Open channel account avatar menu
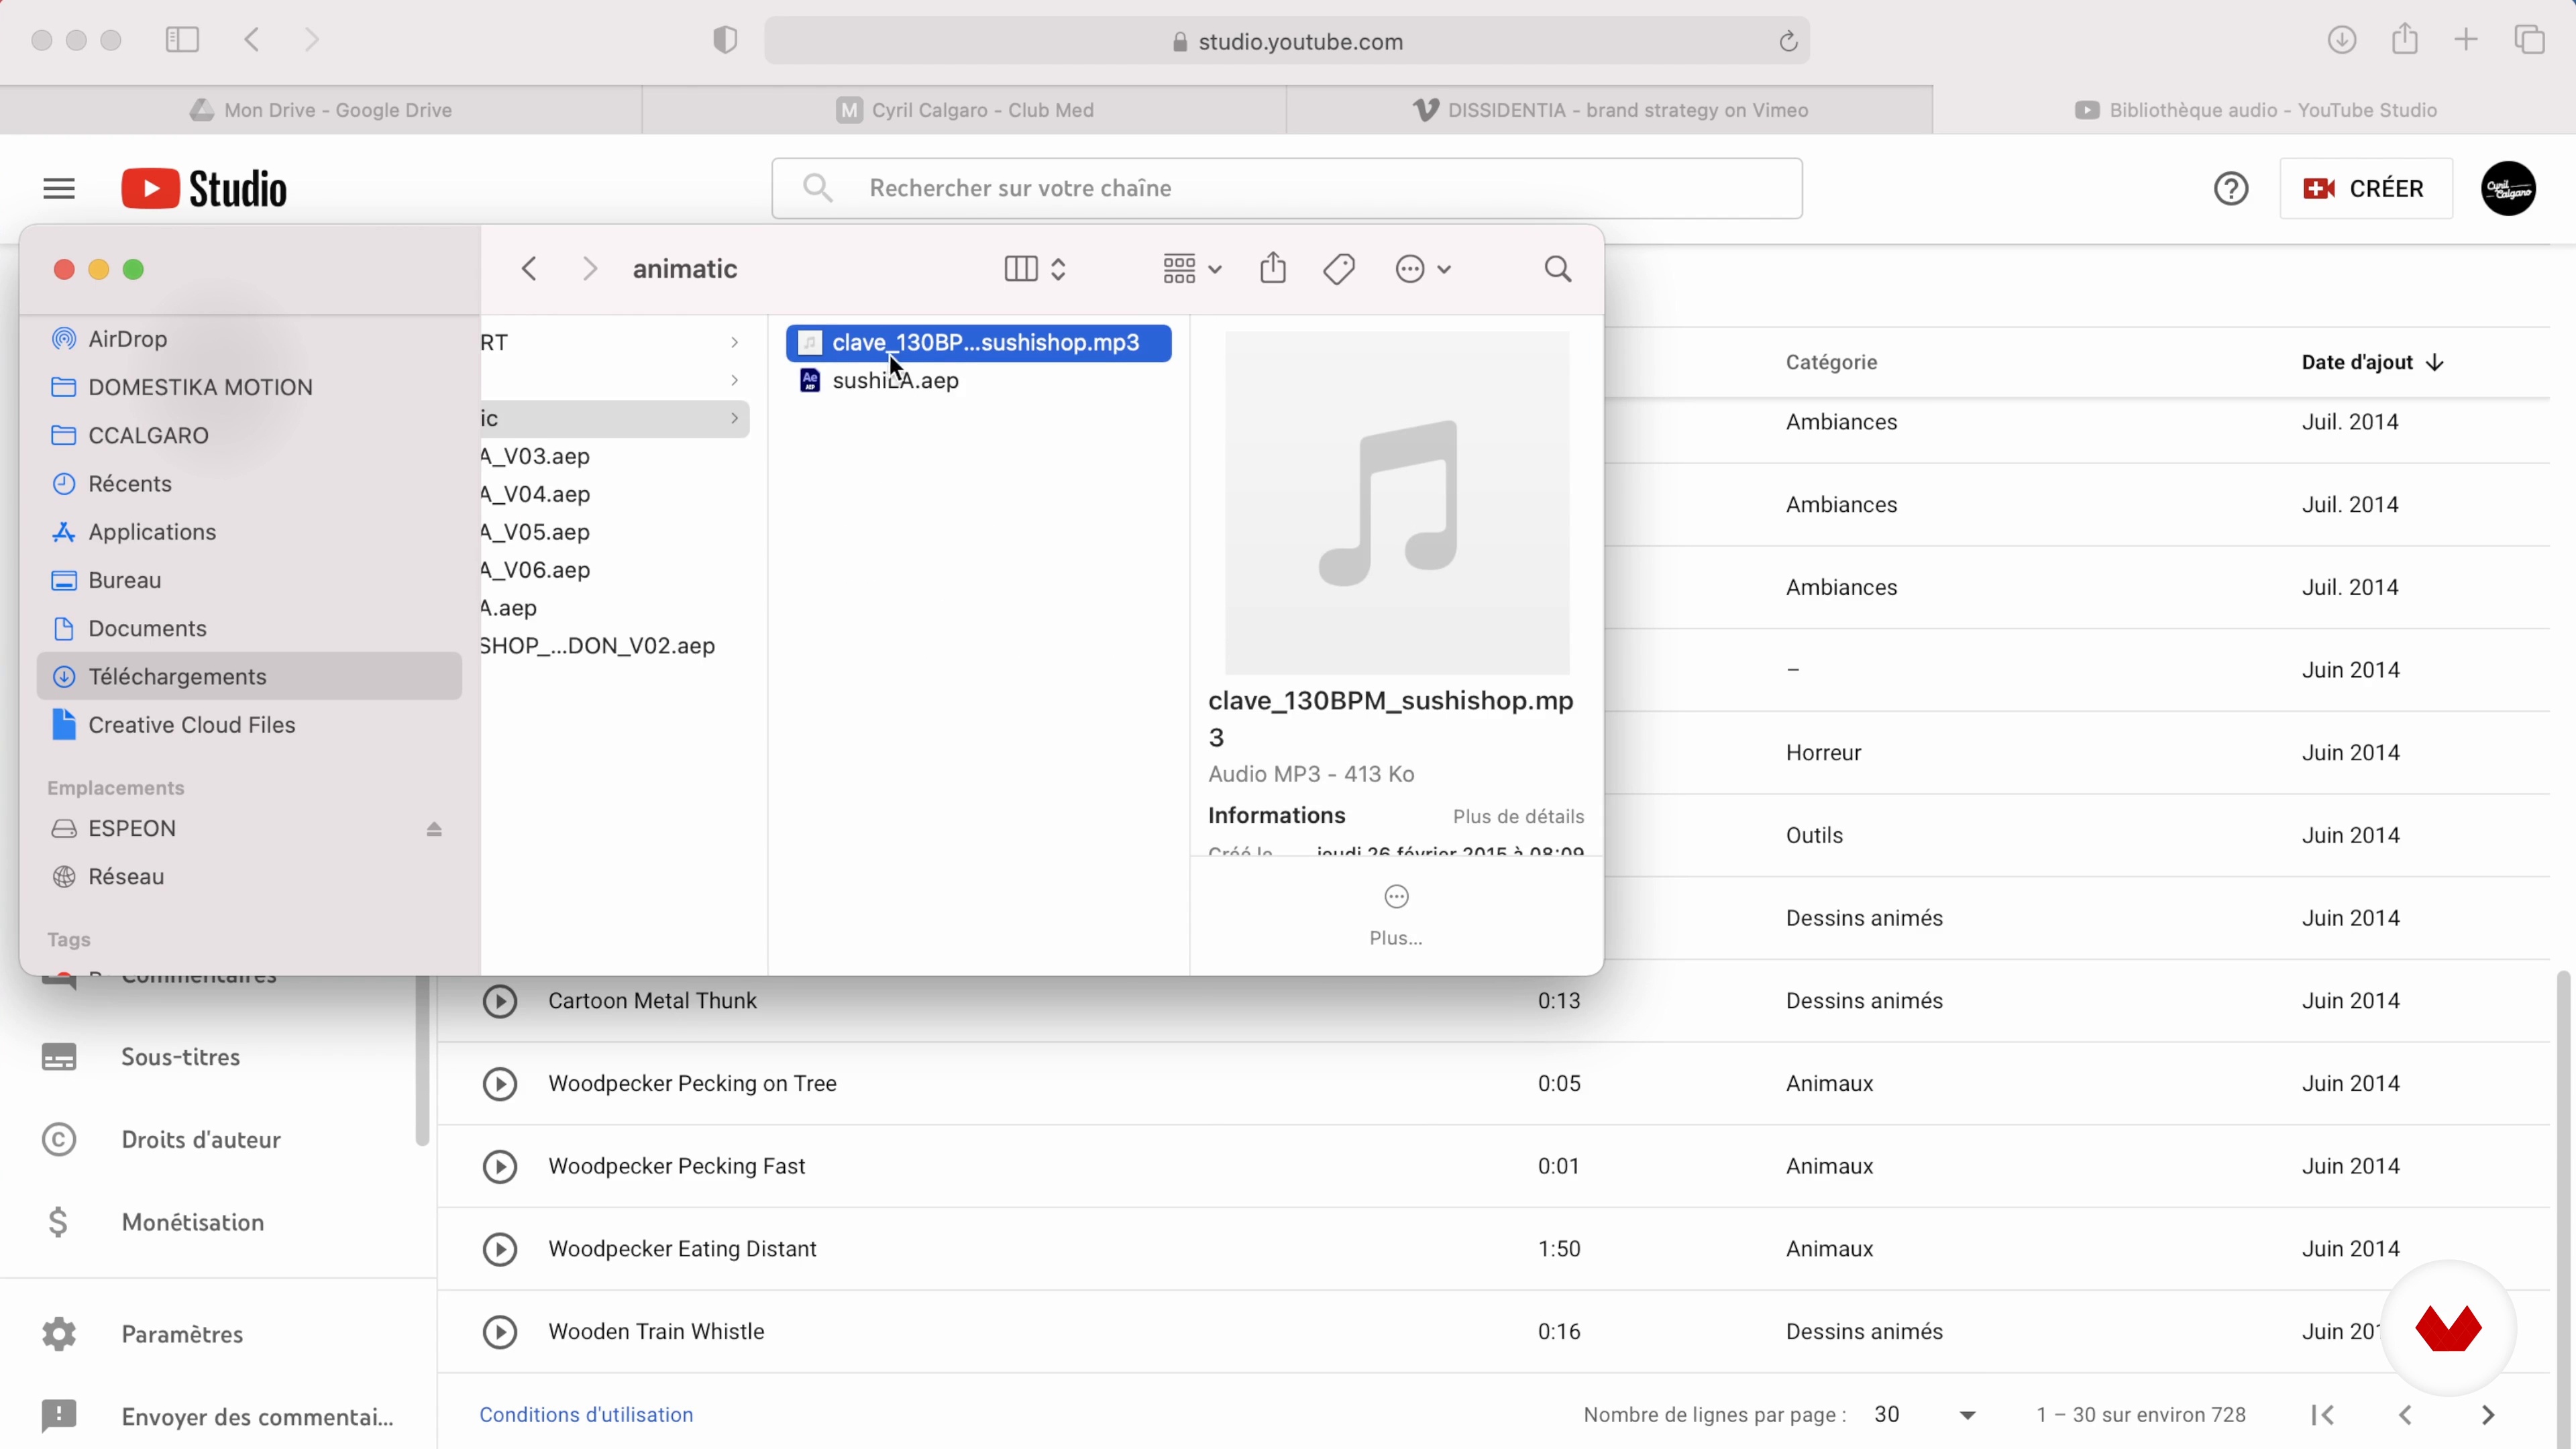The width and height of the screenshot is (2576, 1449). [x=2508, y=188]
